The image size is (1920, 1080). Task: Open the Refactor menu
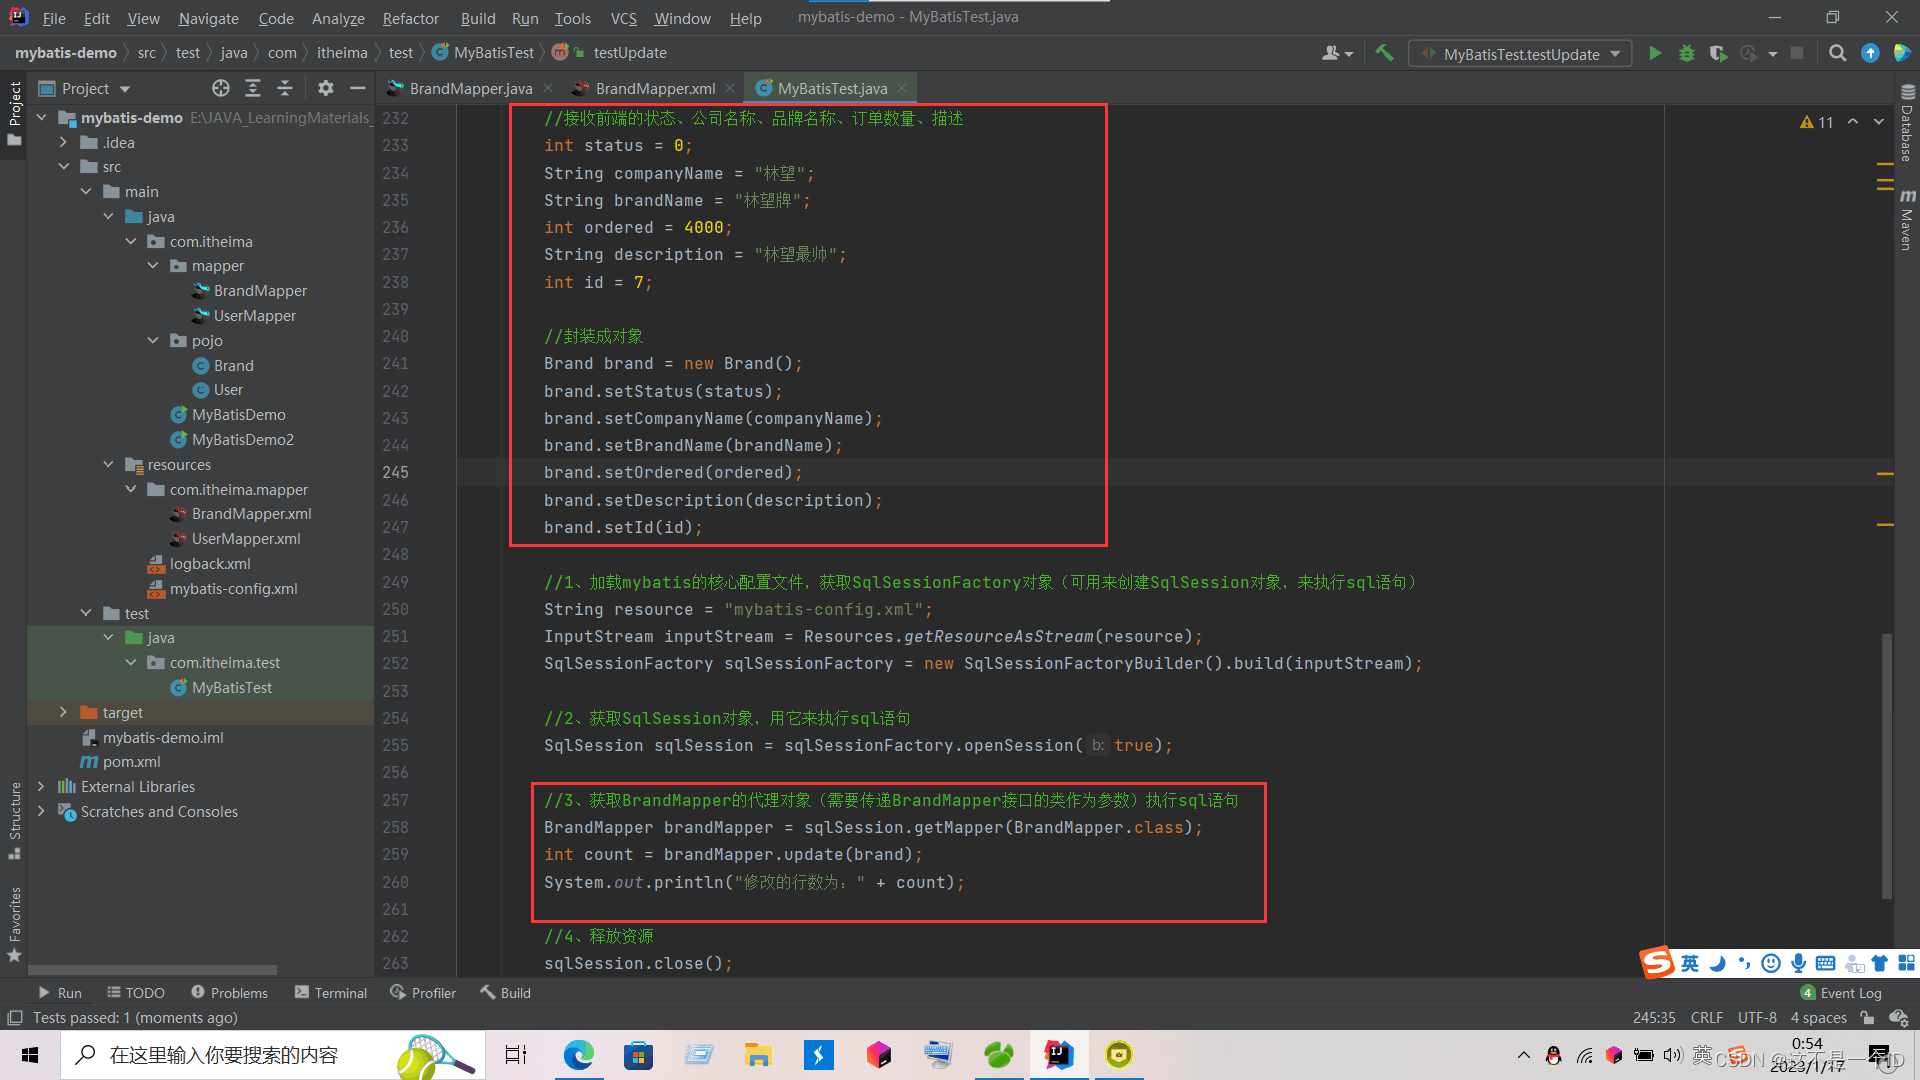click(x=410, y=18)
